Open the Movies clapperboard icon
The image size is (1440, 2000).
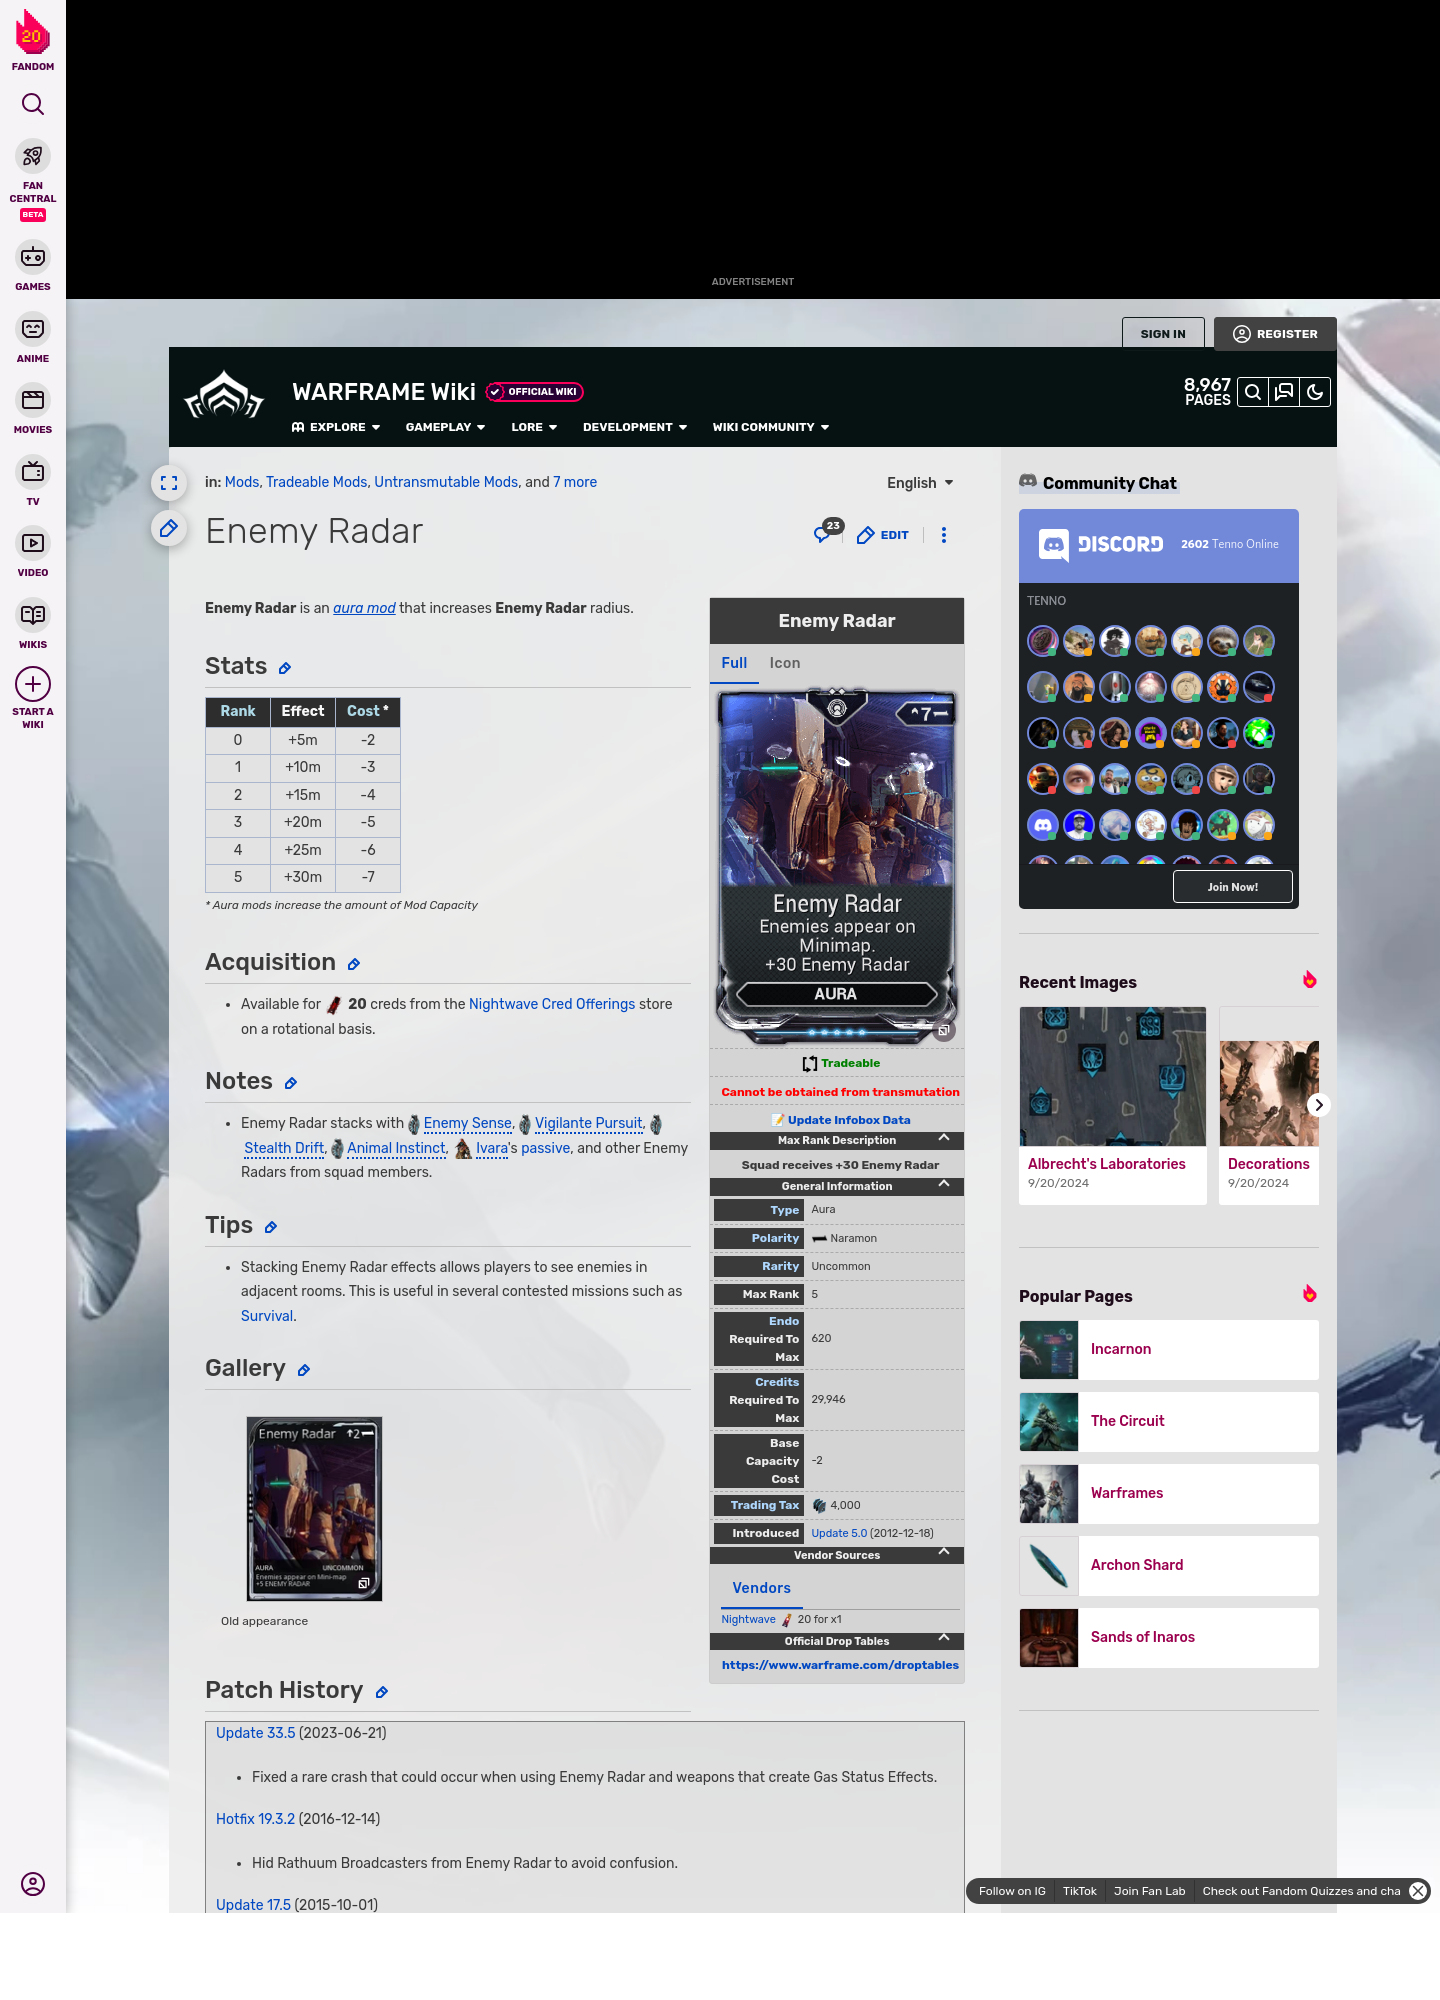(x=33, y=400)
